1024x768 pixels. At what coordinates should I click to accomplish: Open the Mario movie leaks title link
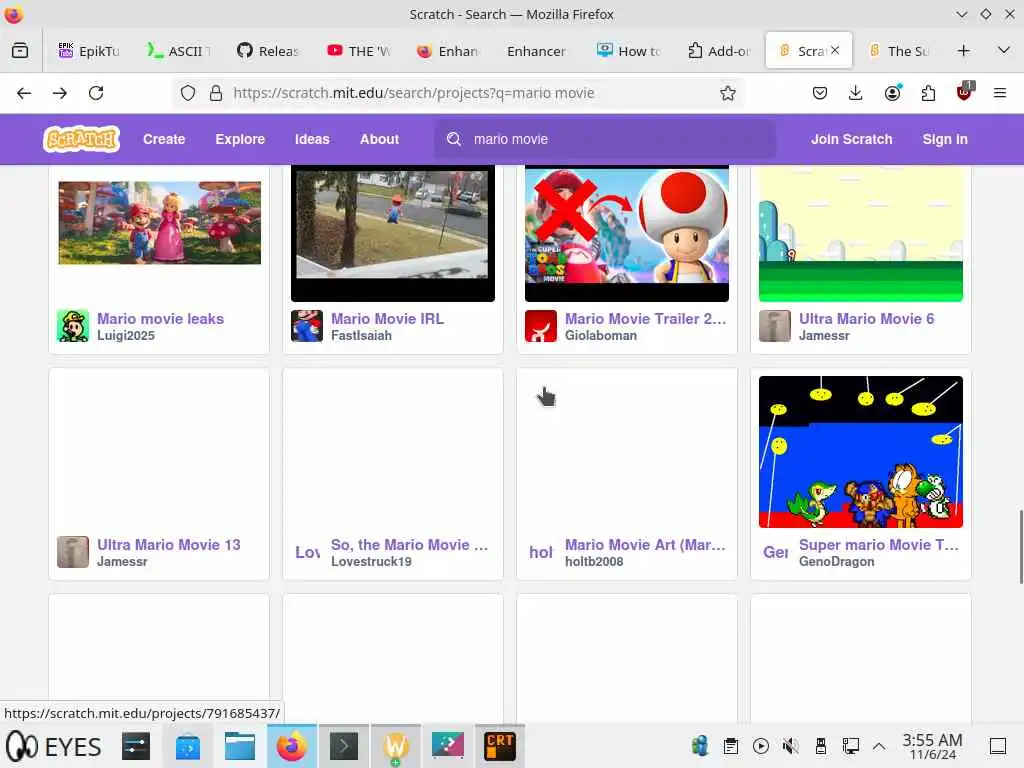tap(161, 319)
